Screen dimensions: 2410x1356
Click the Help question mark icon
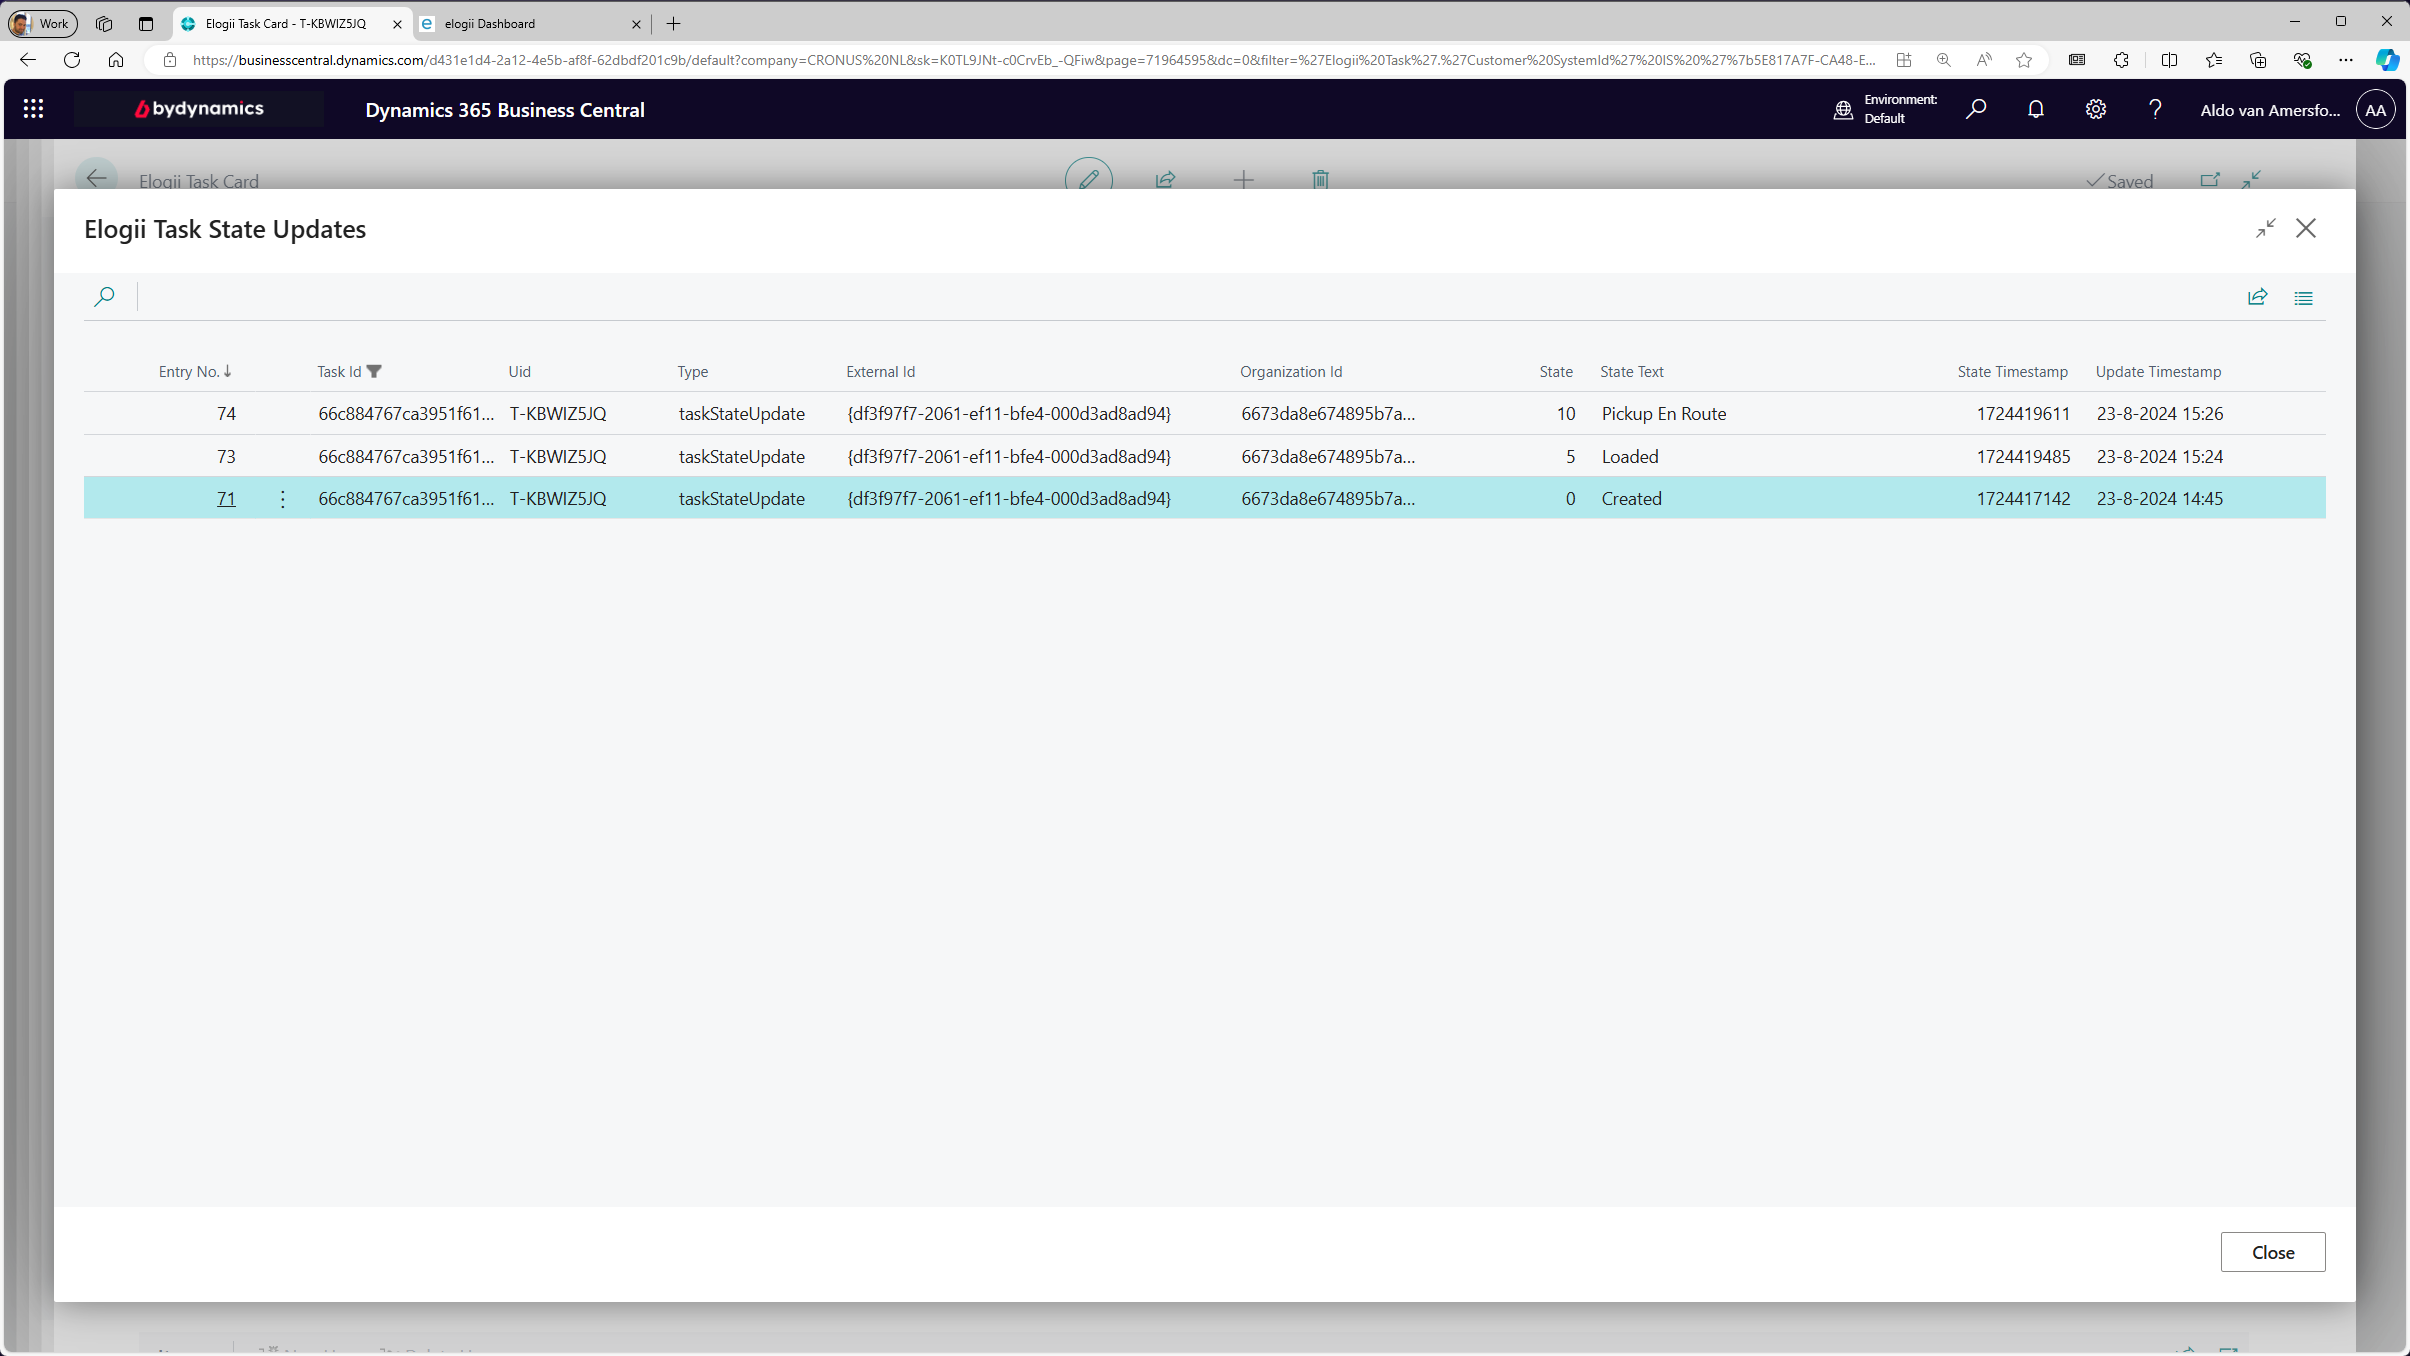coord(2155,109)
